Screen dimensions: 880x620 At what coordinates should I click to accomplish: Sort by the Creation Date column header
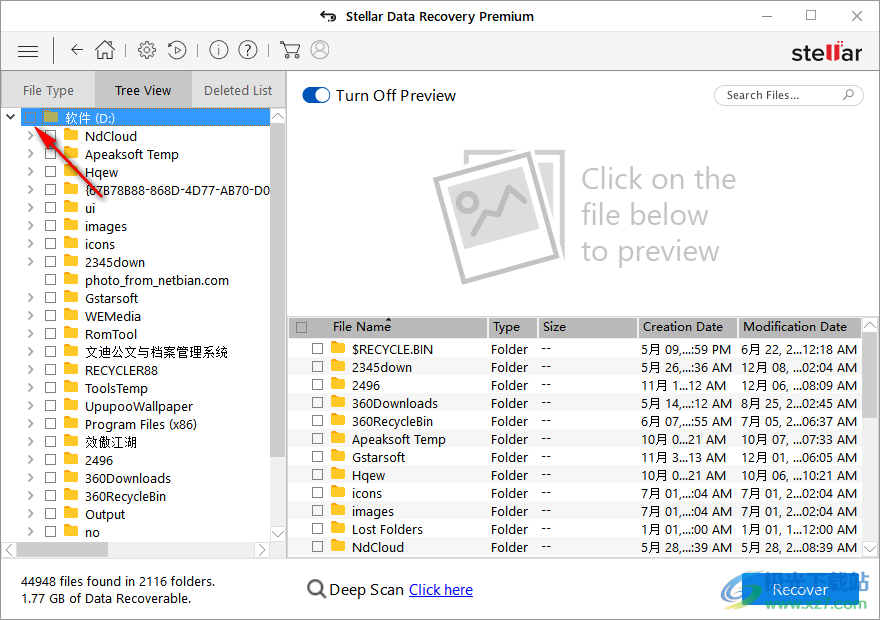click(x=688, y=327)
